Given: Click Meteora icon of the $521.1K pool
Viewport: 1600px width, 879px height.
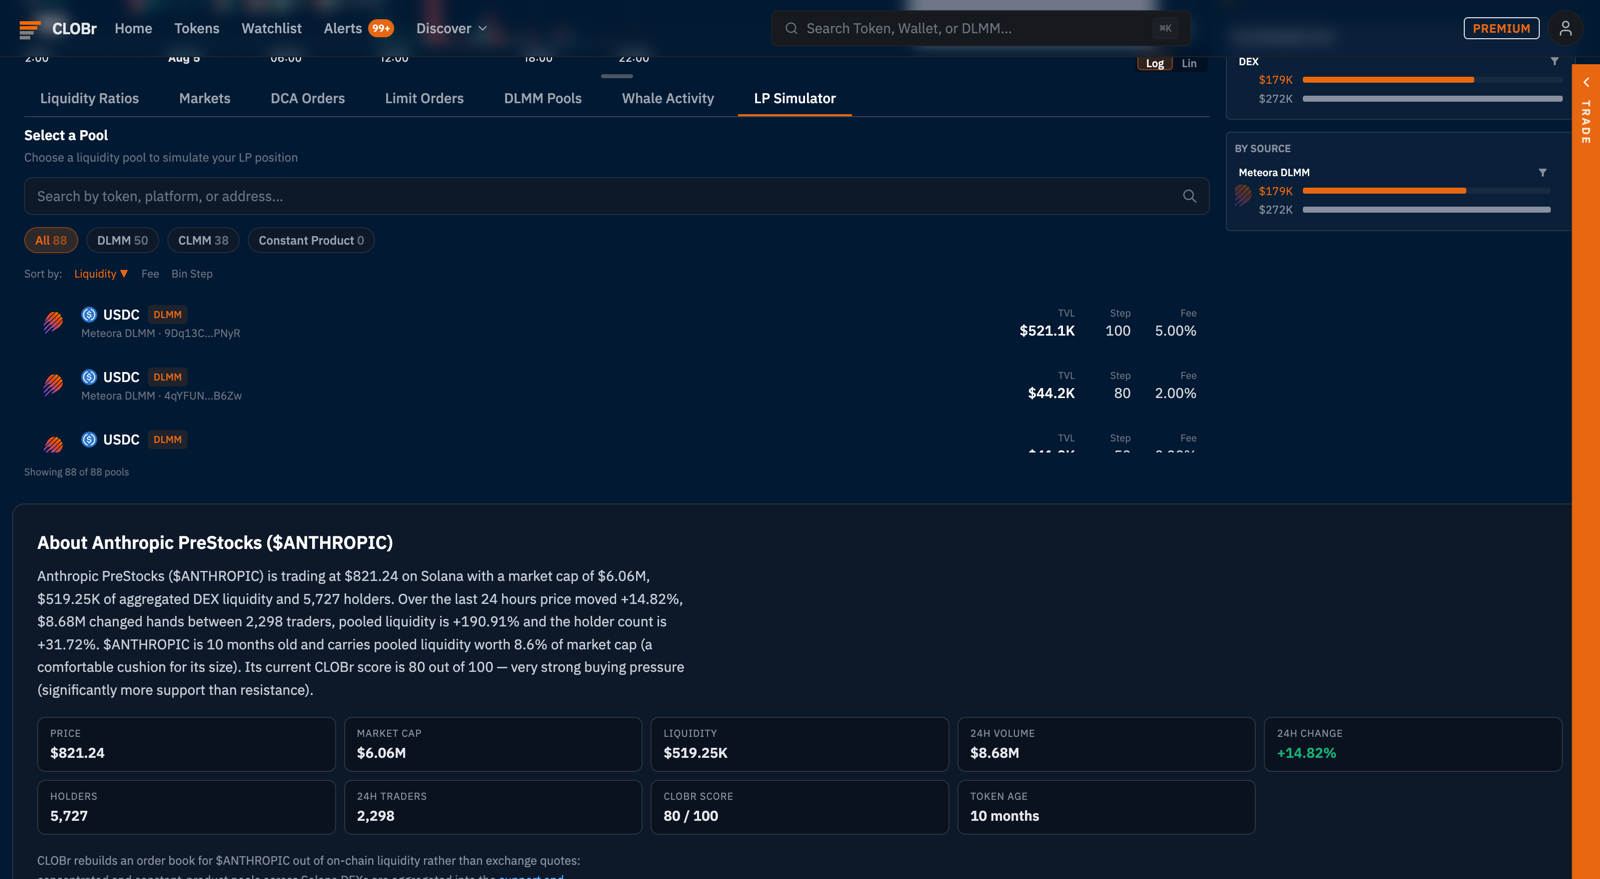Looking at the screenshot, I should point(53,322).
